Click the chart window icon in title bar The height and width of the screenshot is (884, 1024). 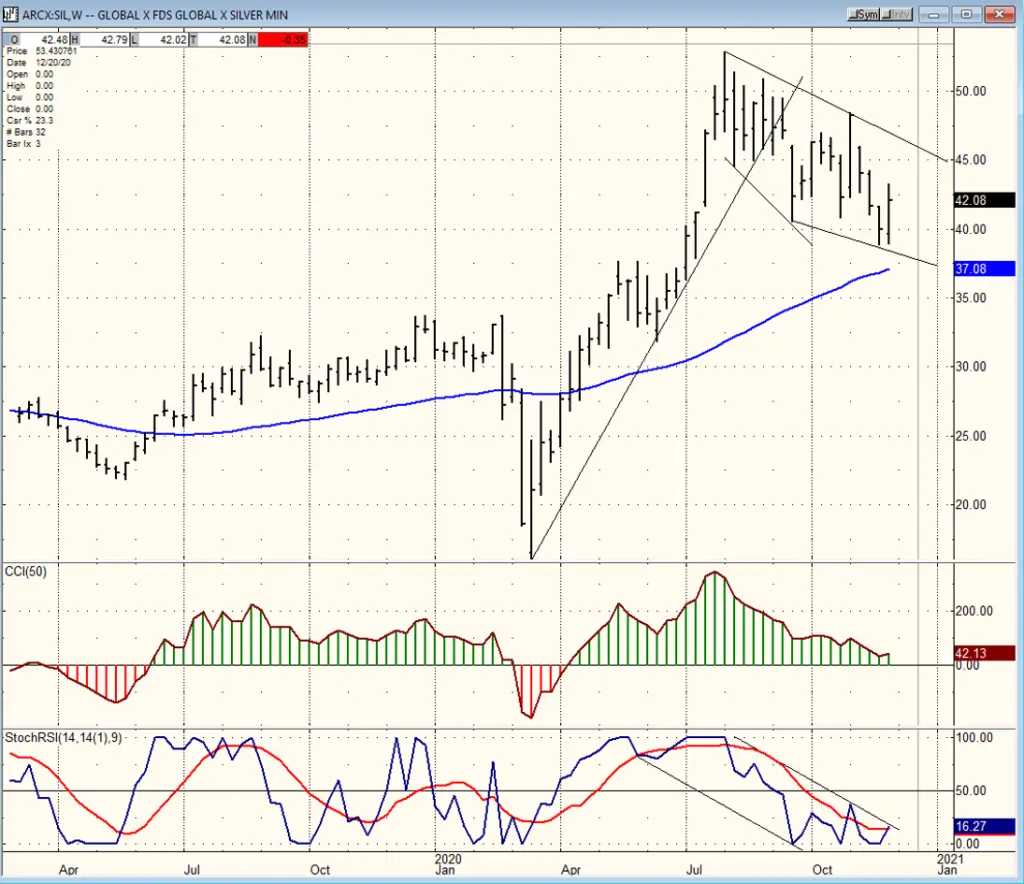(x=10, y=14)
